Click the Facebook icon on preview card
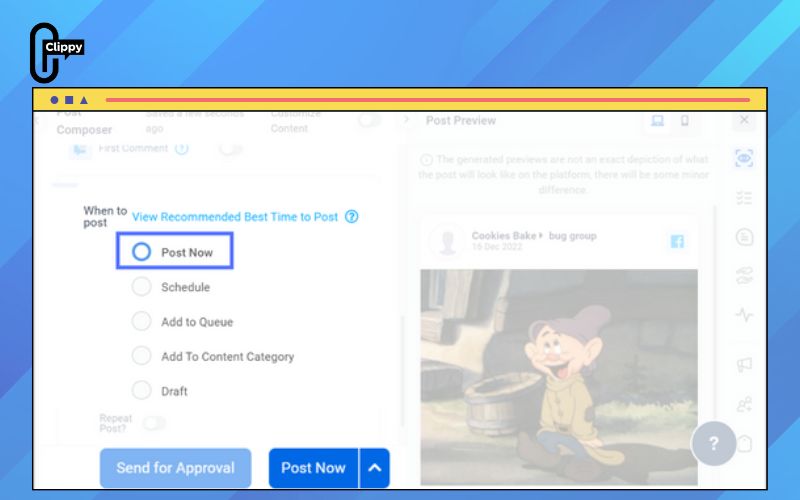The image size is (800, 500). [677, 241]
